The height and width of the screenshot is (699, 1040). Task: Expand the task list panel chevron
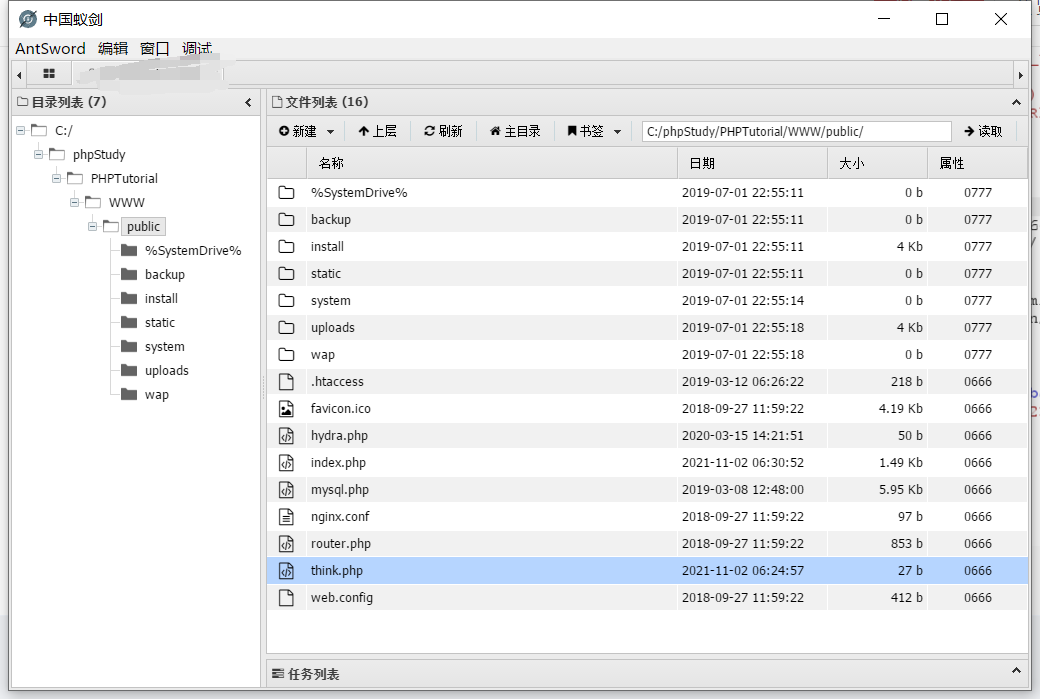pyautogui.click(x=1015, y=670)
